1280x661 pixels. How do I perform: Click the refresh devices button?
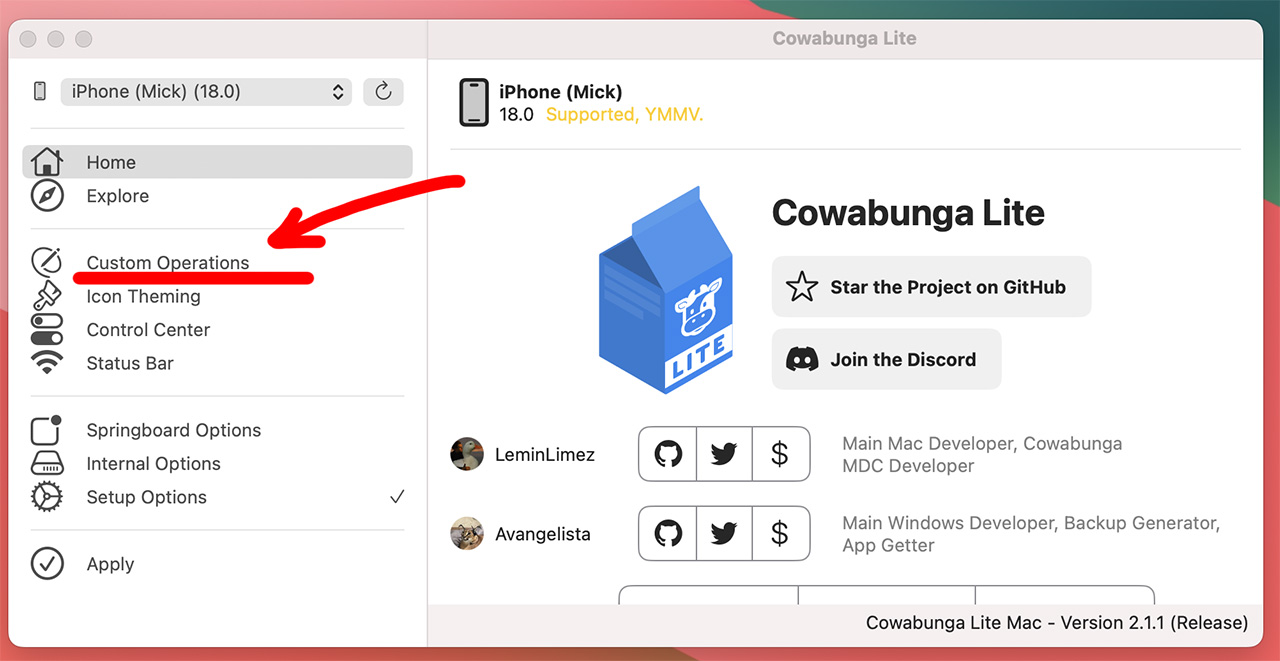[383, 92]
